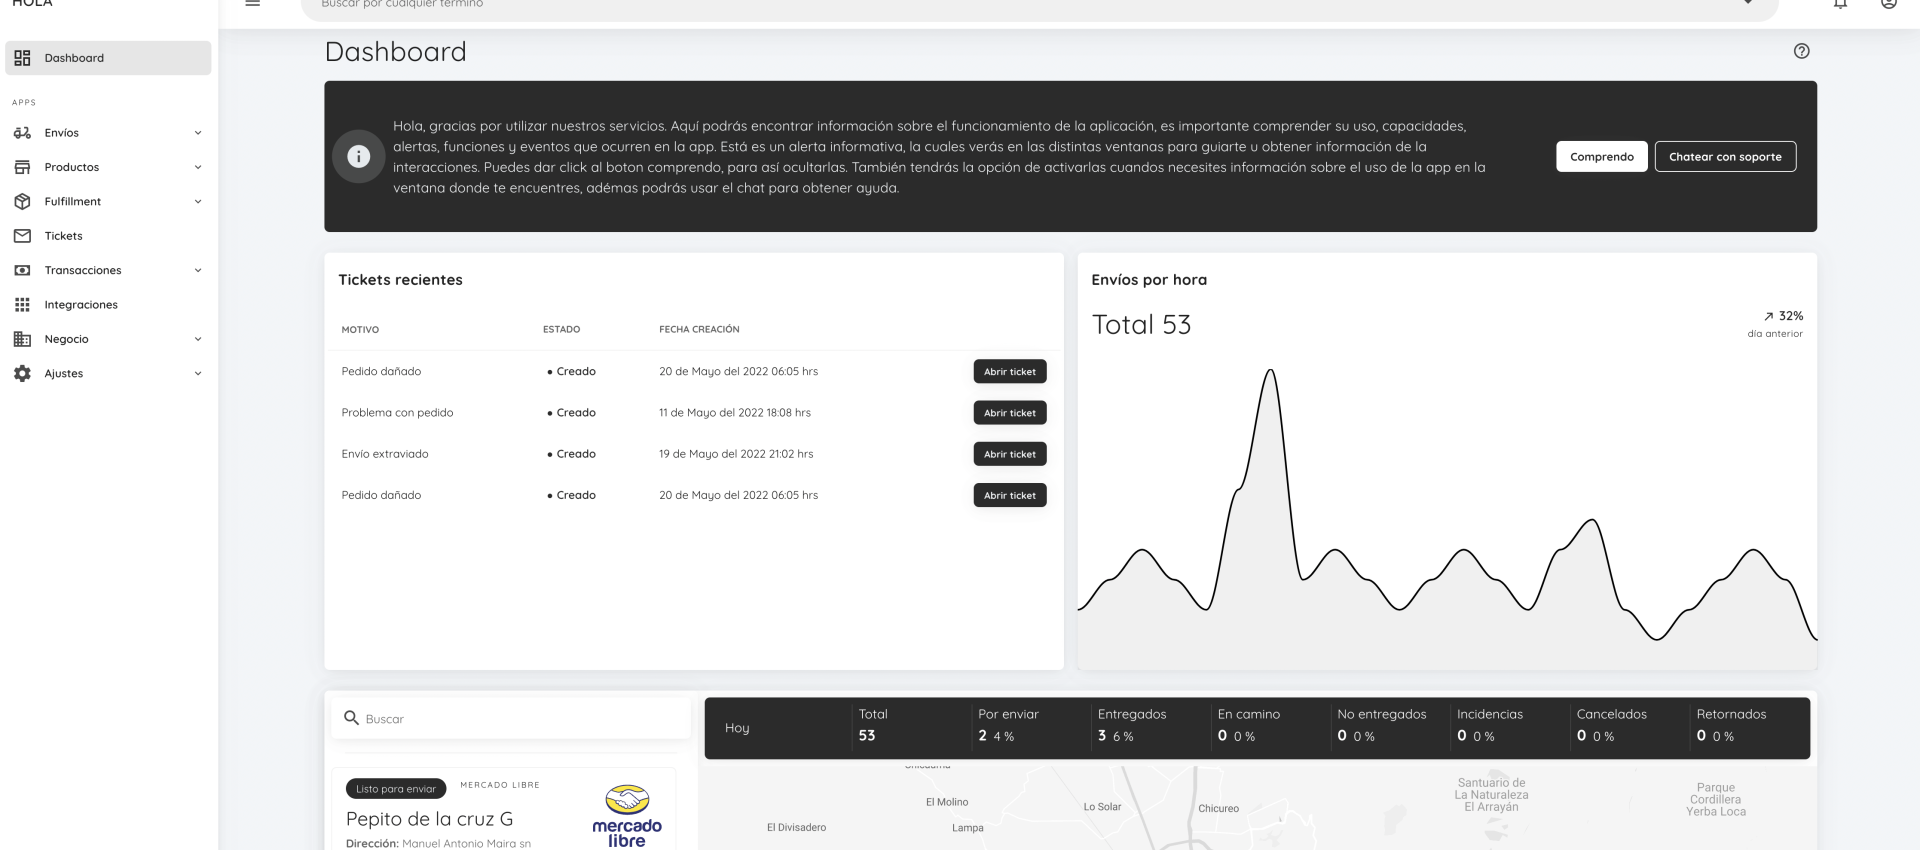
Task: Open the Fulfillment menu label
Action: [x=73, y=202]
